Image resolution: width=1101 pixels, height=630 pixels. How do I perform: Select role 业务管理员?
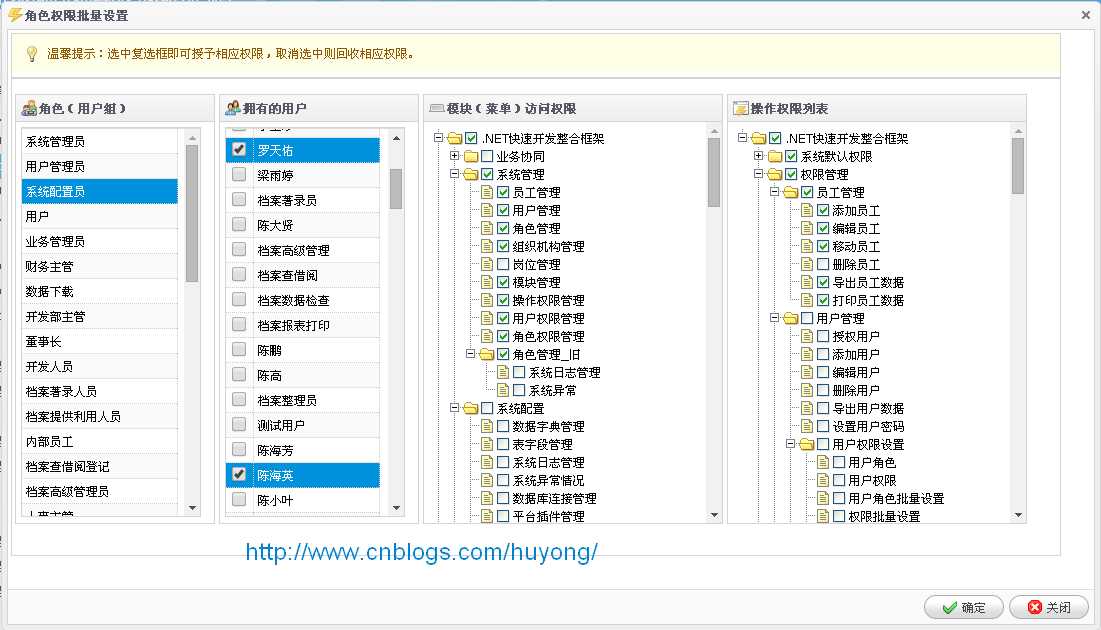(x=100, y=242)
